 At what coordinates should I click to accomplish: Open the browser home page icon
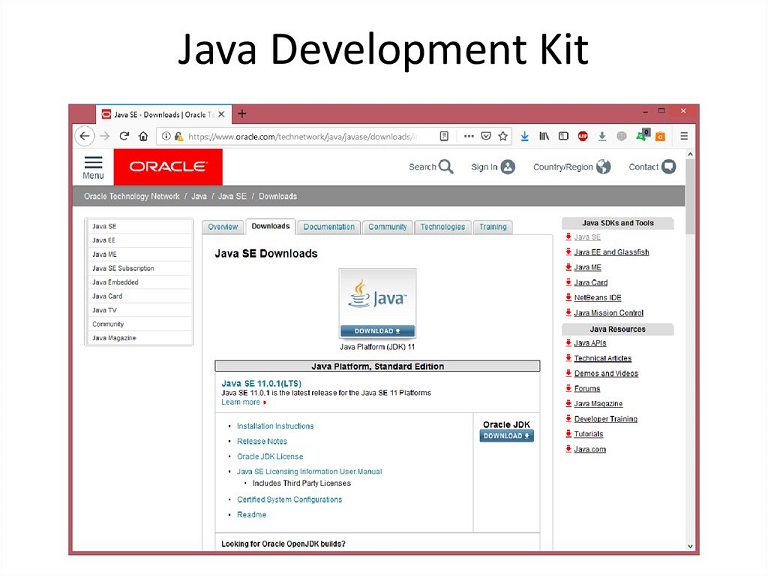(143, 136)
